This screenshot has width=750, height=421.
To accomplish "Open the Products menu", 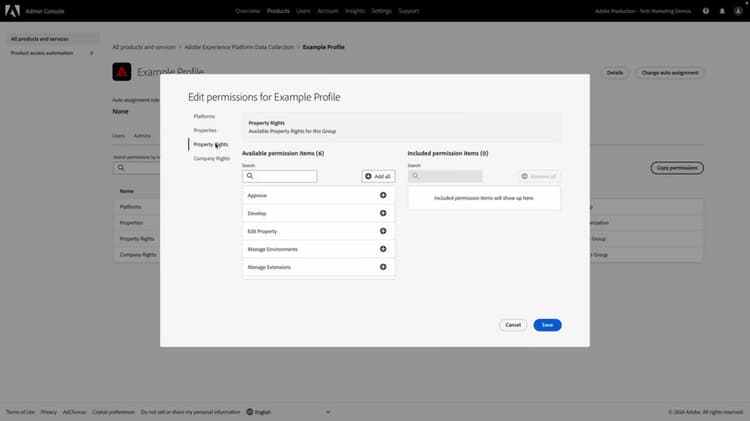I will click(278, 11).
